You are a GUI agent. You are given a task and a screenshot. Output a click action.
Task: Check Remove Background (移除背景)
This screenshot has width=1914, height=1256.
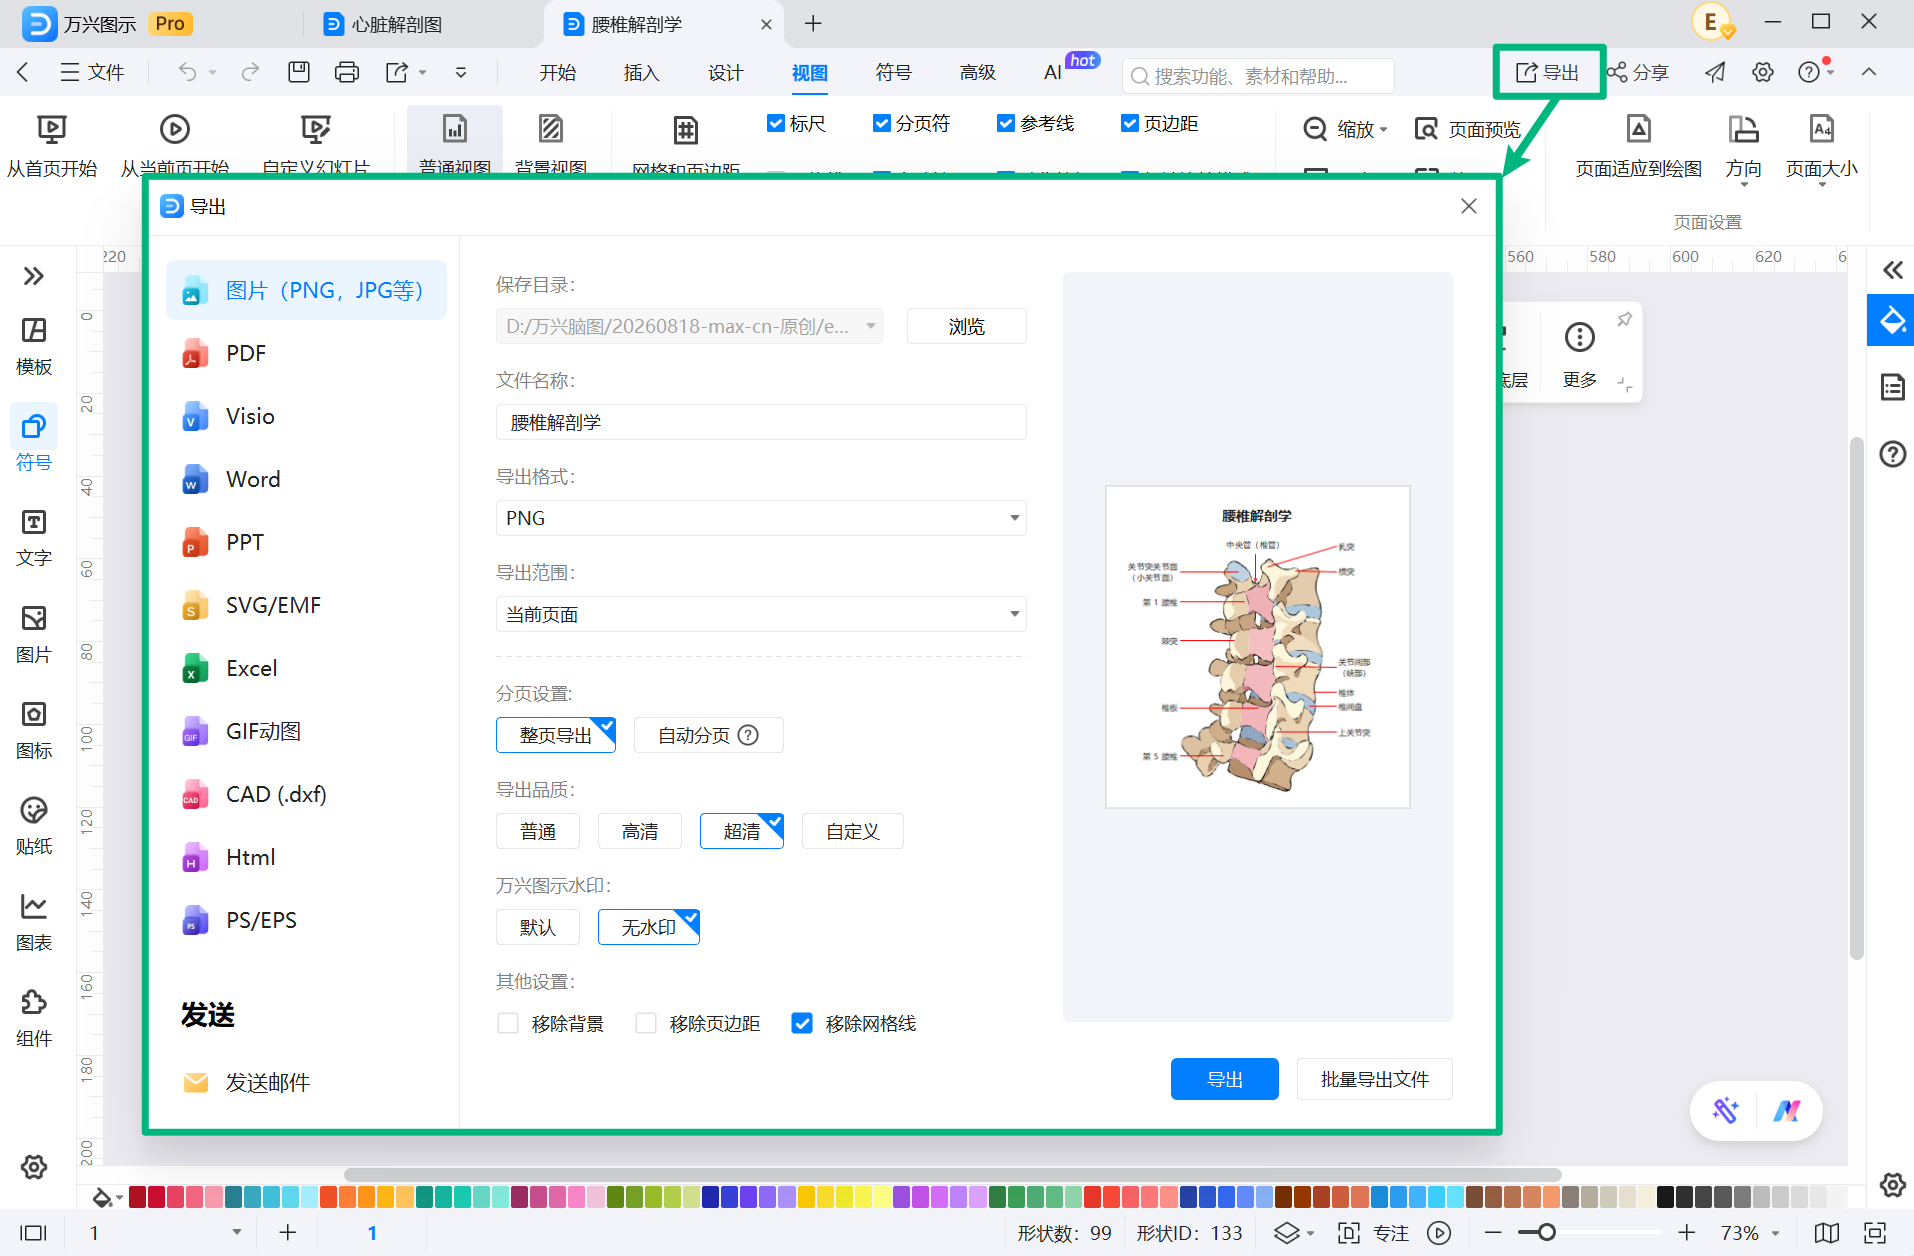click(x=508, y=1023)
